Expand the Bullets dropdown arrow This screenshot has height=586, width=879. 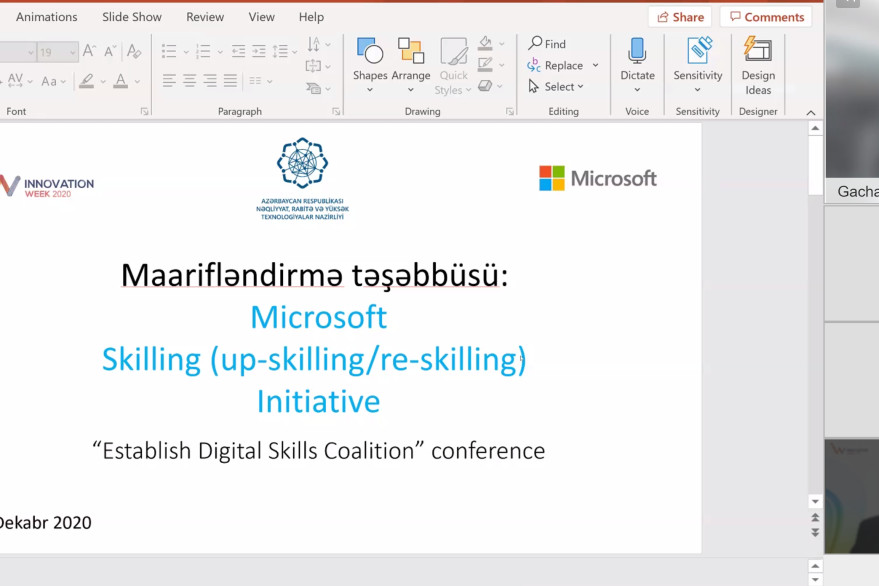(x=186, y=52)
